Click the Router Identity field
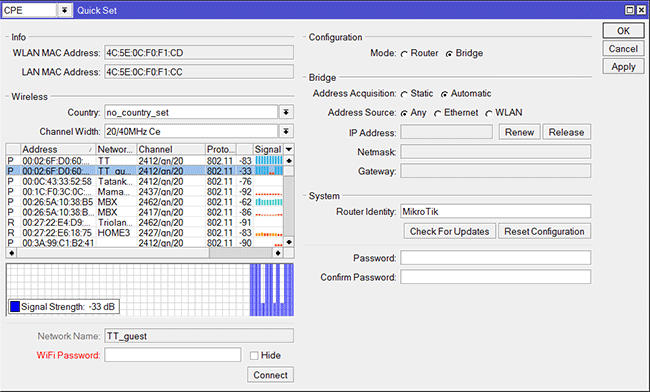Viewport: 650px width, 392px height. click(495, 211)
